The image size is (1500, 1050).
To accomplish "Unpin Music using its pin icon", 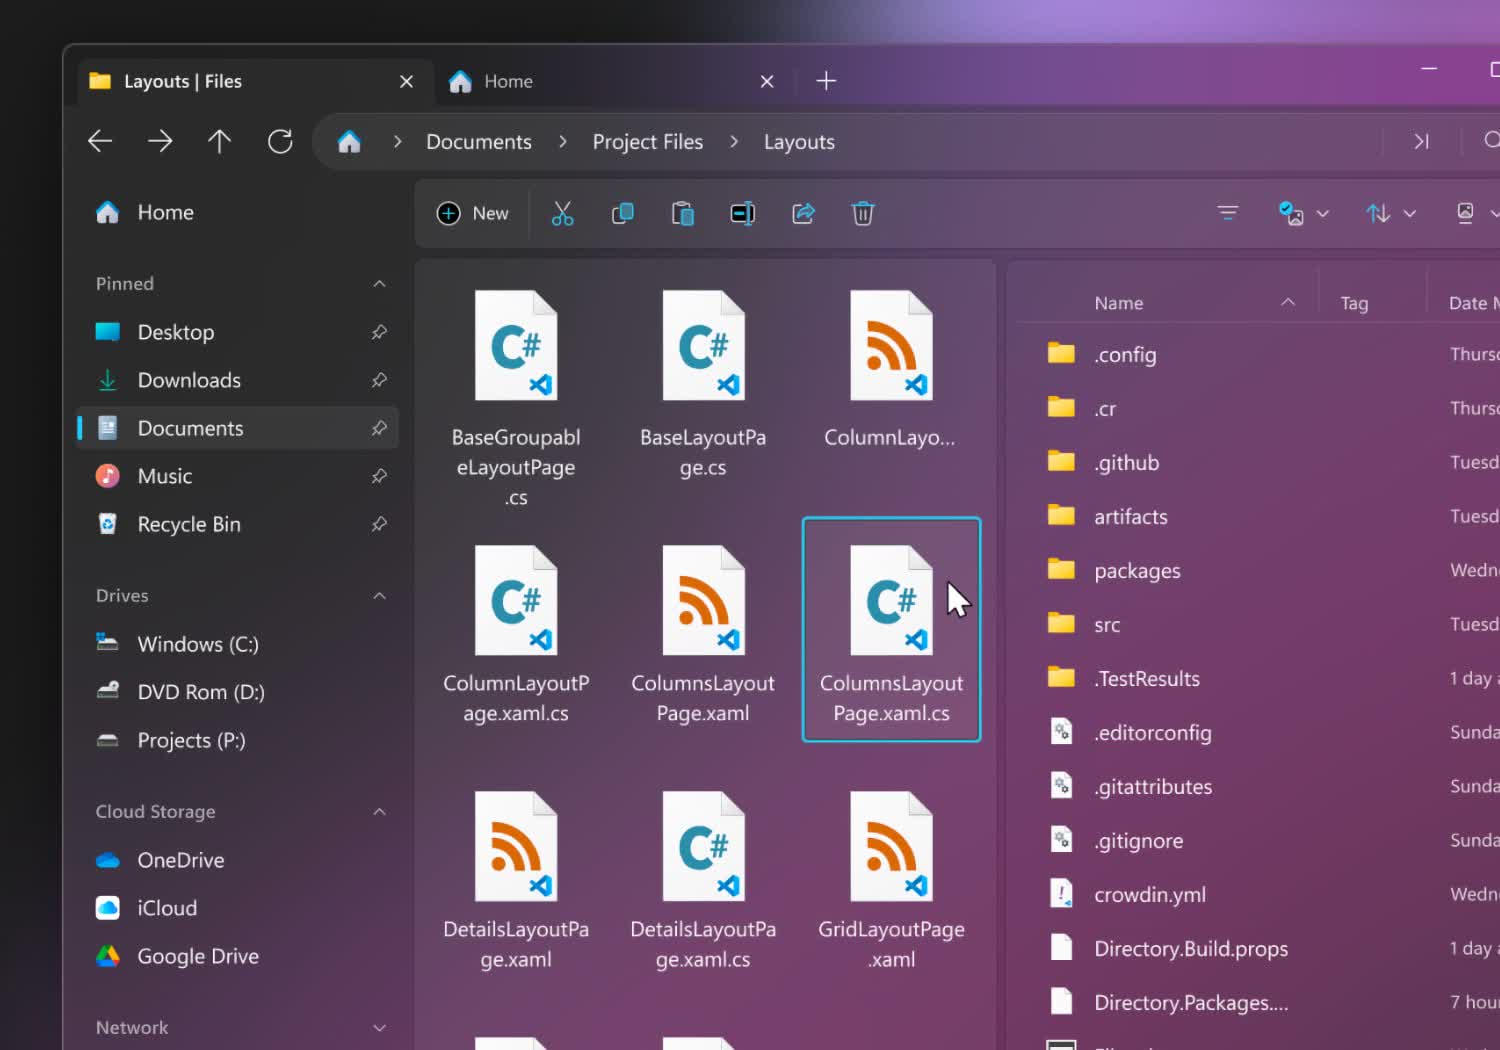I will point(379,476).
